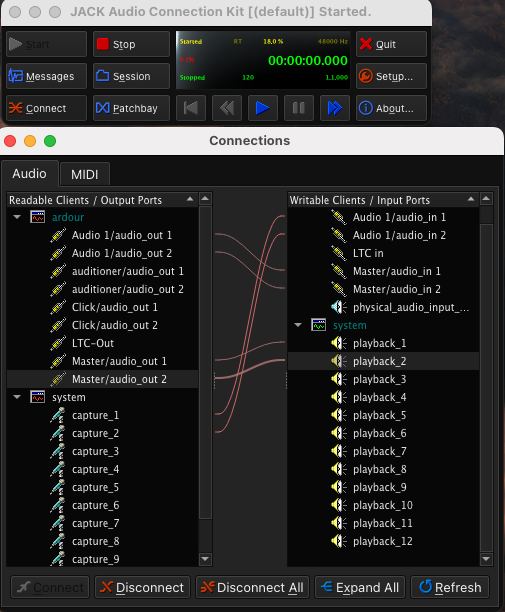Click output ports scrollbar up arrow
505x612 pixels.
coord(205,199)
